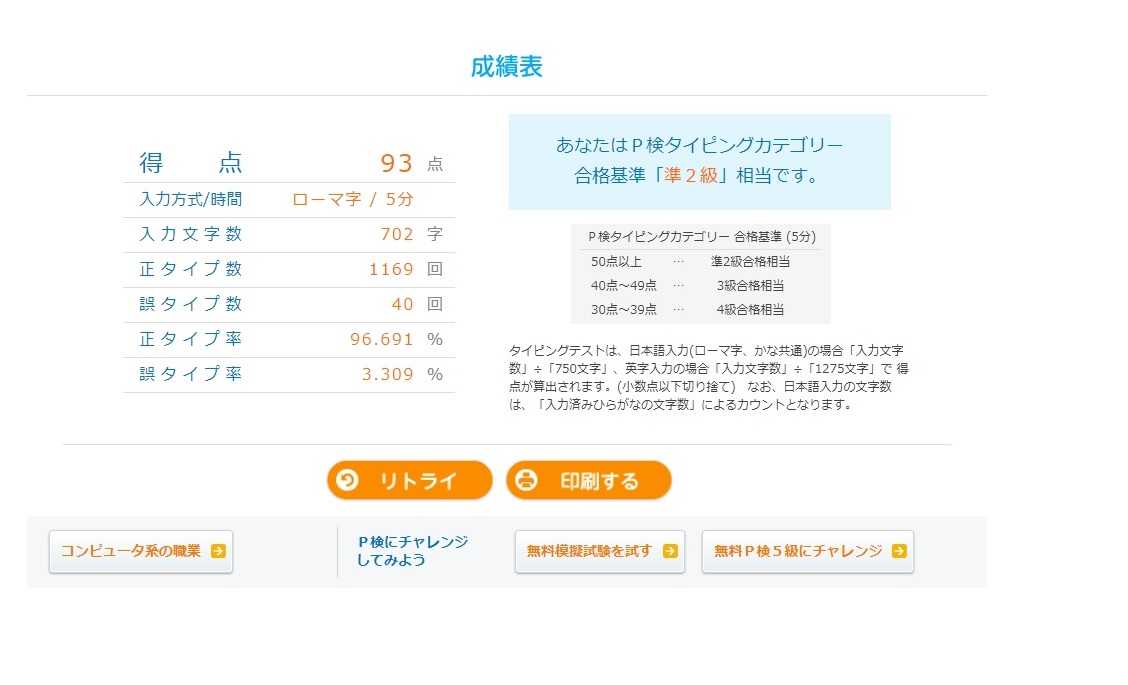Click the arrow icon on コンピュータ系の職業

click(x=218, y=551)
